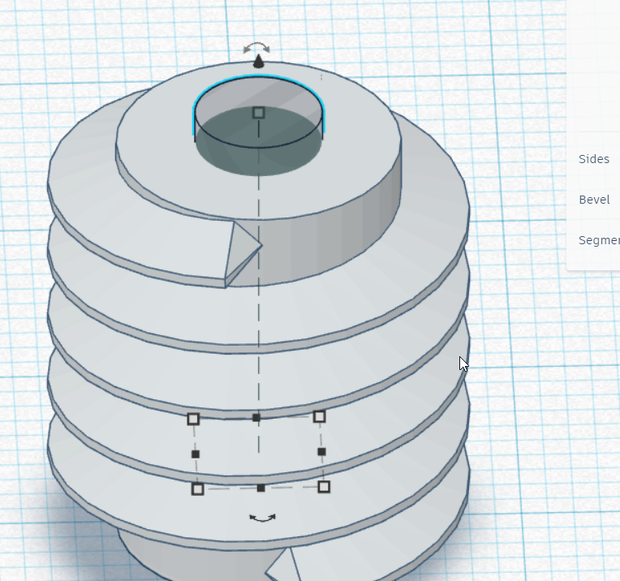Click the black bottom-edge midpoint handle
620x581 pixels.
pyautogui.click(x=261, y=488)
